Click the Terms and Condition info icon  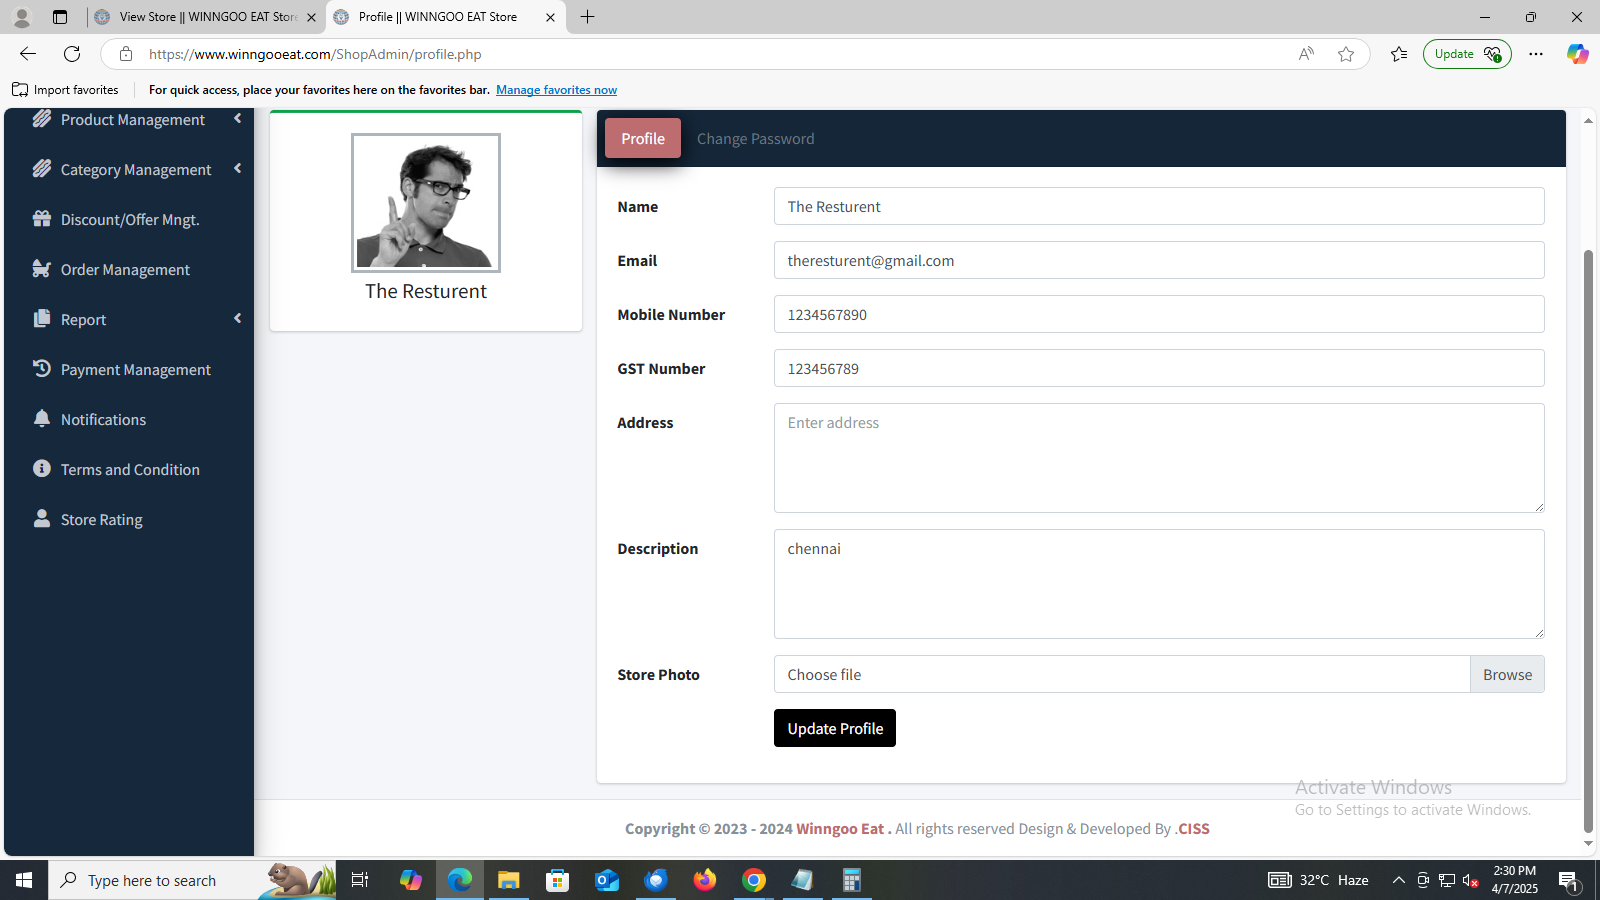[x=41, y=469]
